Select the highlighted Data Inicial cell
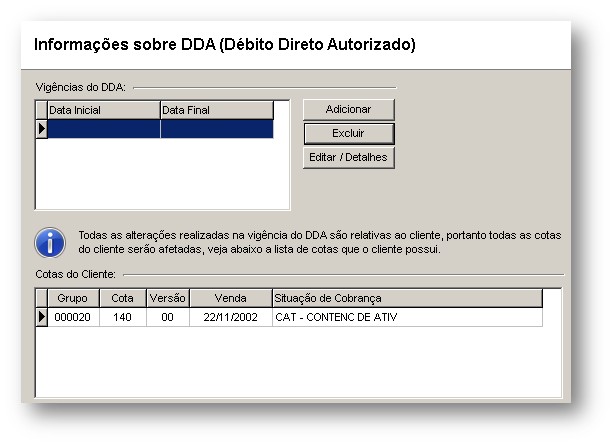Image resolution: width=613 pixels, height=445 pixels. [x=104, y=129]
